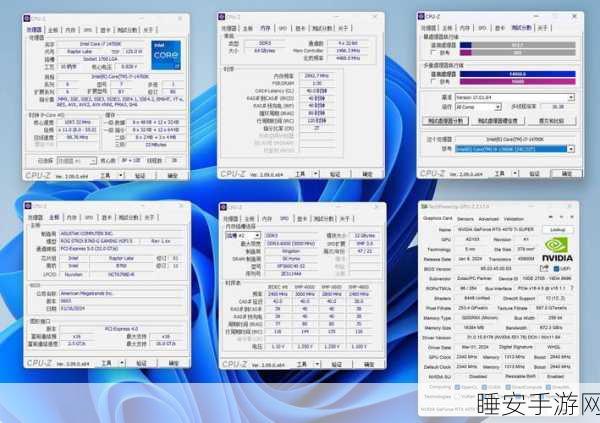Open the Advanced tab in GPU-Z
Image resolution: width=600 pixels, height=423 pixels.
[x=489, y=219]
